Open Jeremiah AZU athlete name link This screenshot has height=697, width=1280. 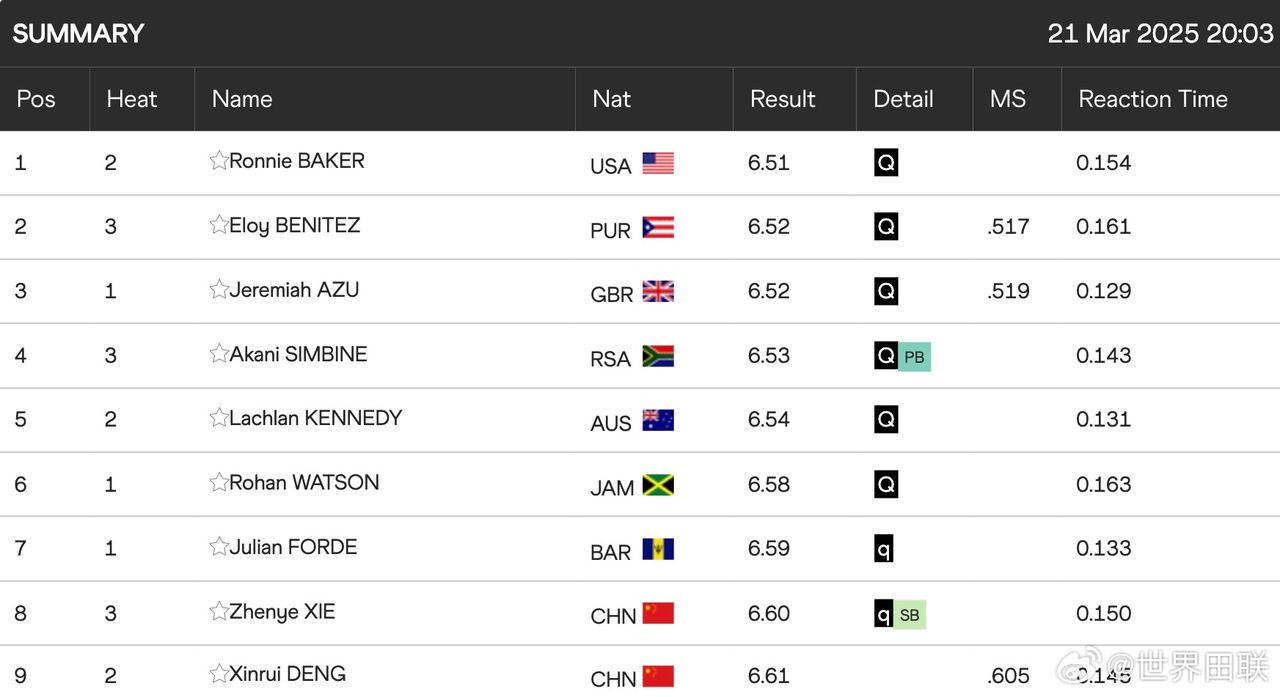tap(294, 290)
